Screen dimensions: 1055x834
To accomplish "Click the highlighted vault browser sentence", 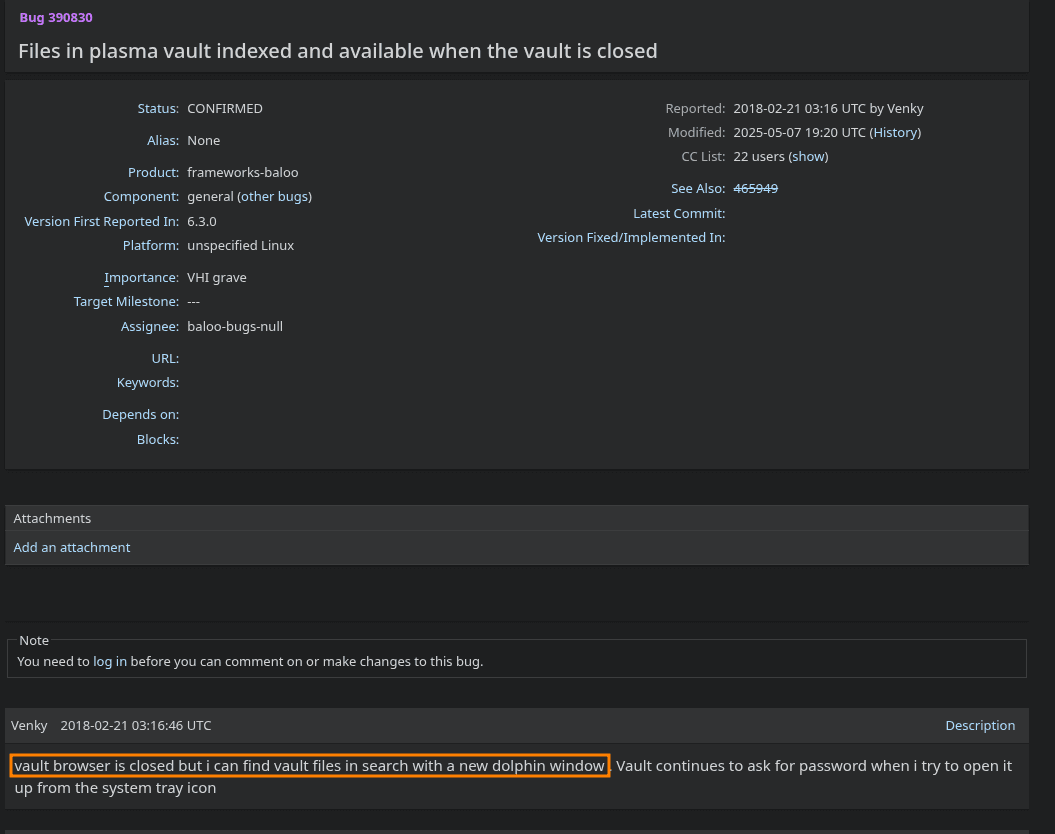I will pyautogui.click(x=310, y=767).
